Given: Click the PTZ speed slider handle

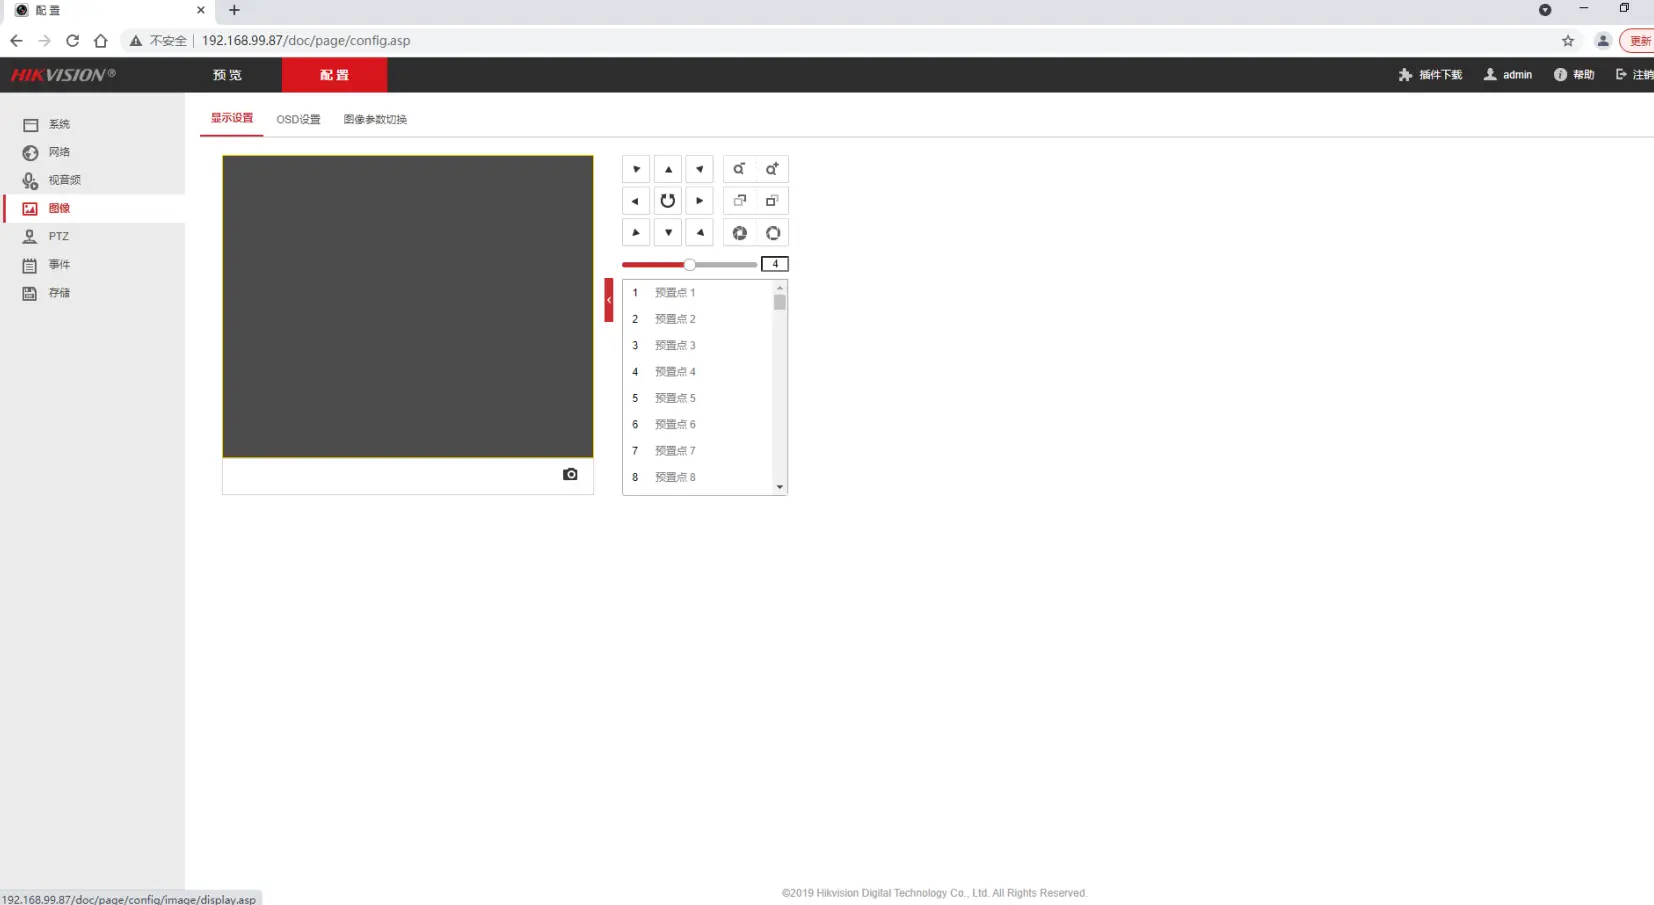Looking at the screenshot, I should pos(690,264).
